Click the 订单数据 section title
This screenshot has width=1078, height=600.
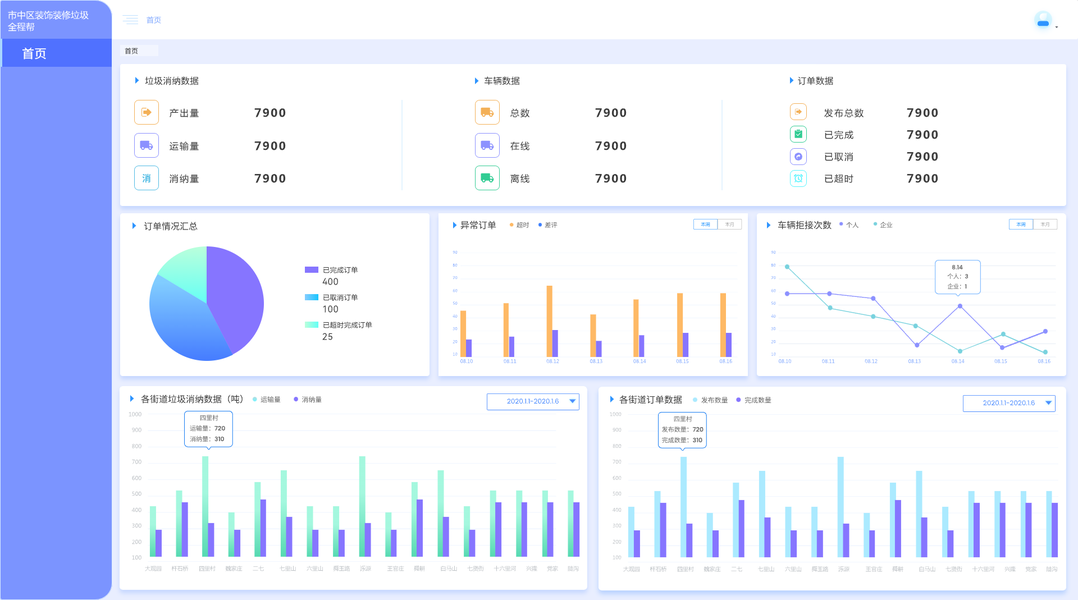pos(815,80)
